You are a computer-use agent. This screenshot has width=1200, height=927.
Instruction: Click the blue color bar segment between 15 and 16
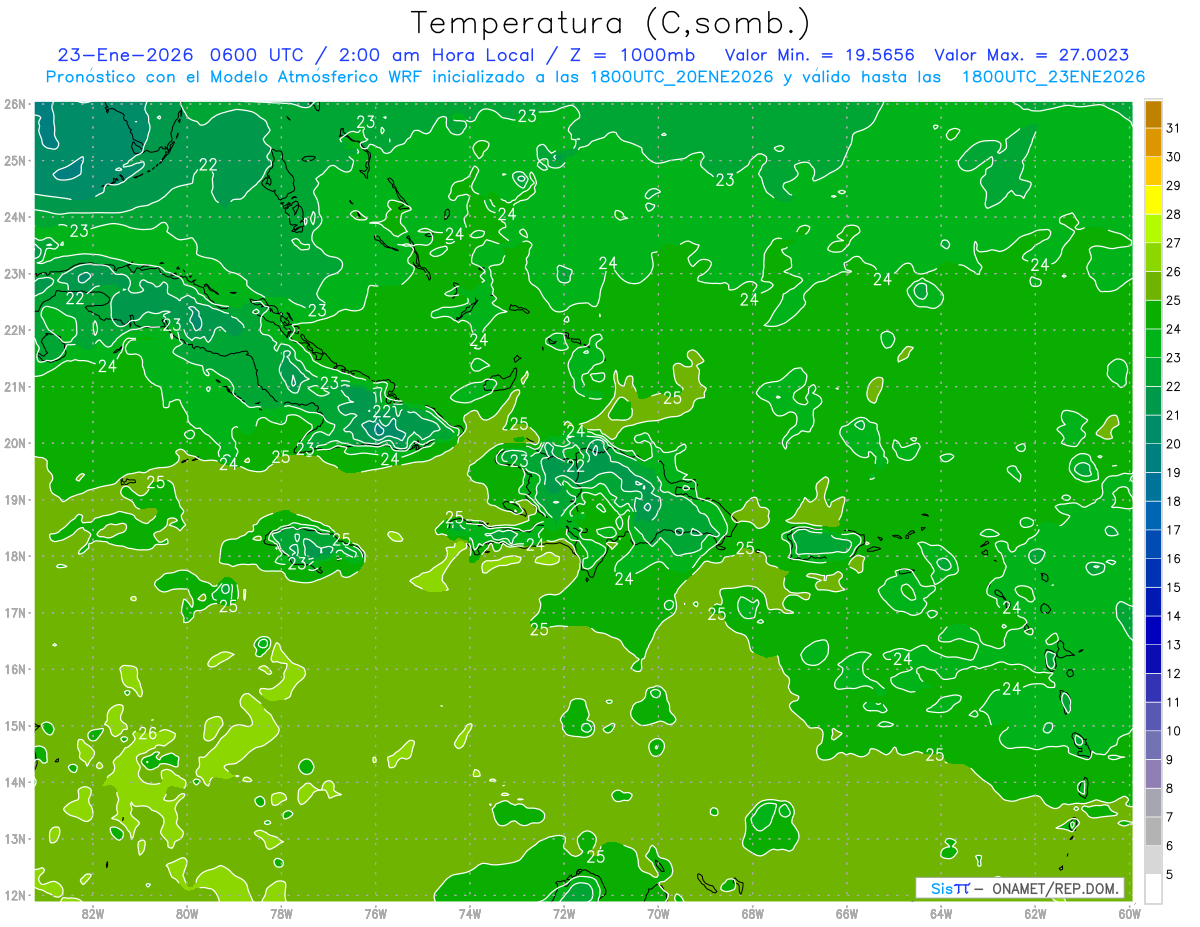click(1154, 573)
